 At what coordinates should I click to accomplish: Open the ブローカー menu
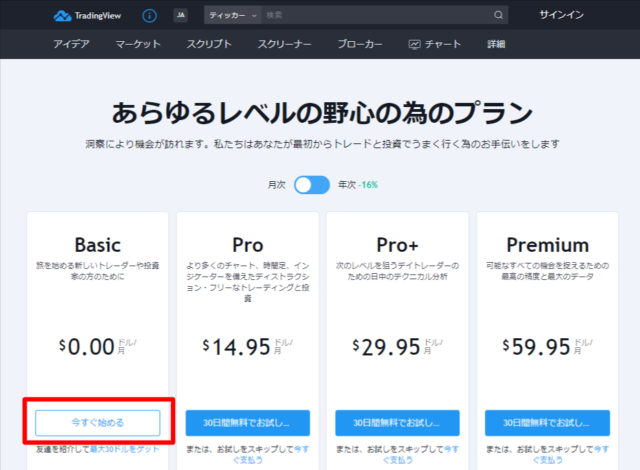click(x=360, y=44)
